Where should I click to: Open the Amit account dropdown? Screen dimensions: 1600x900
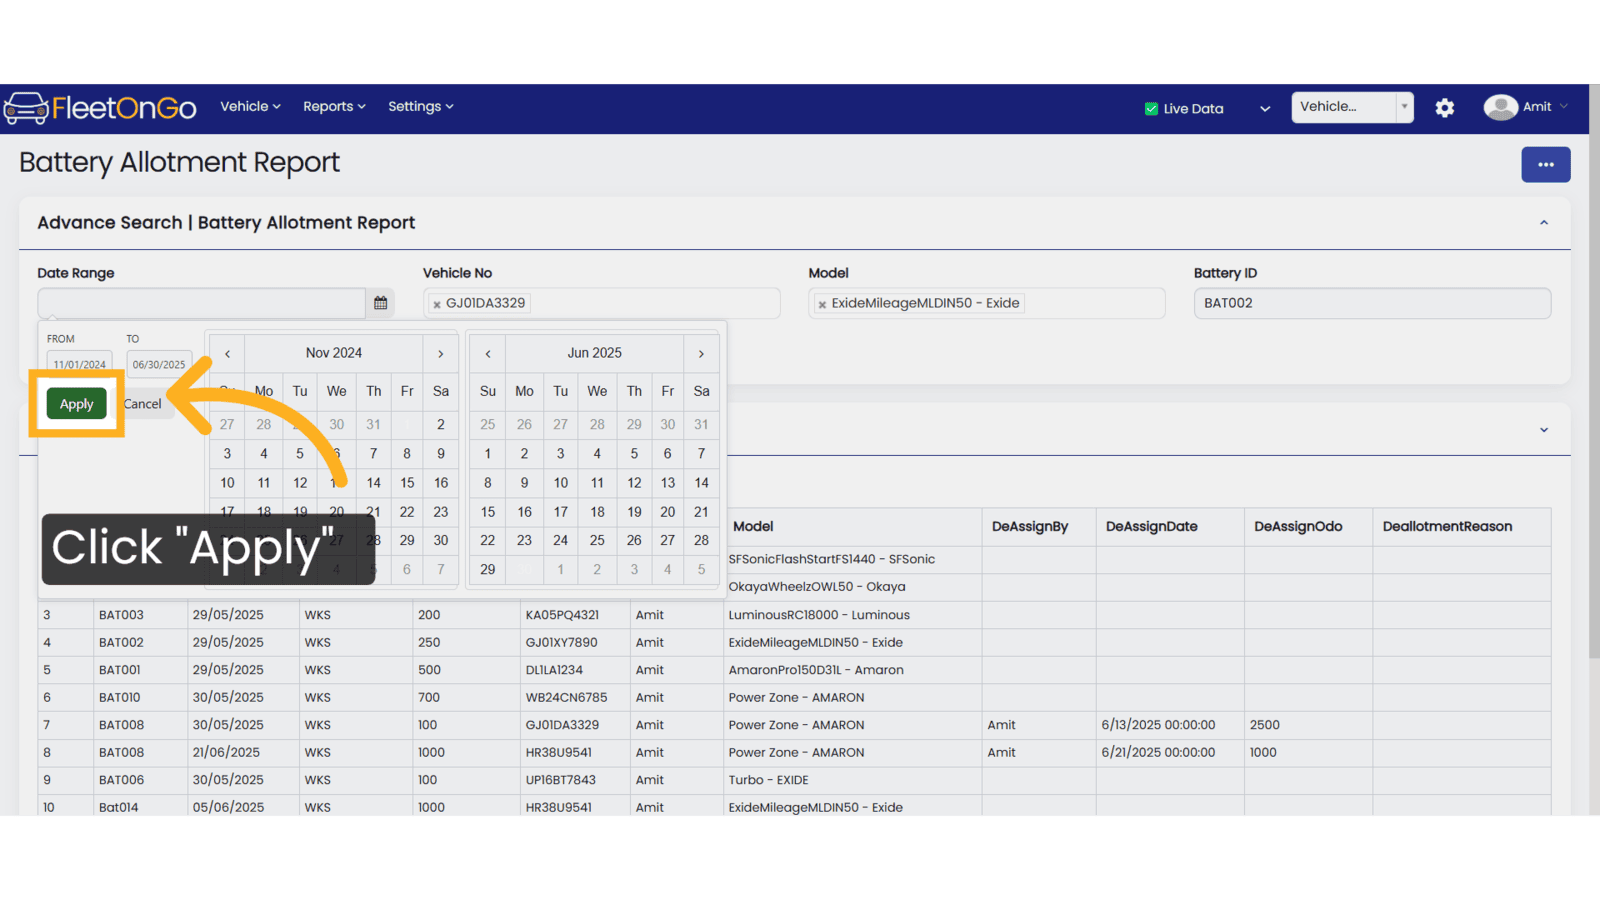(x=1545, y=107)
